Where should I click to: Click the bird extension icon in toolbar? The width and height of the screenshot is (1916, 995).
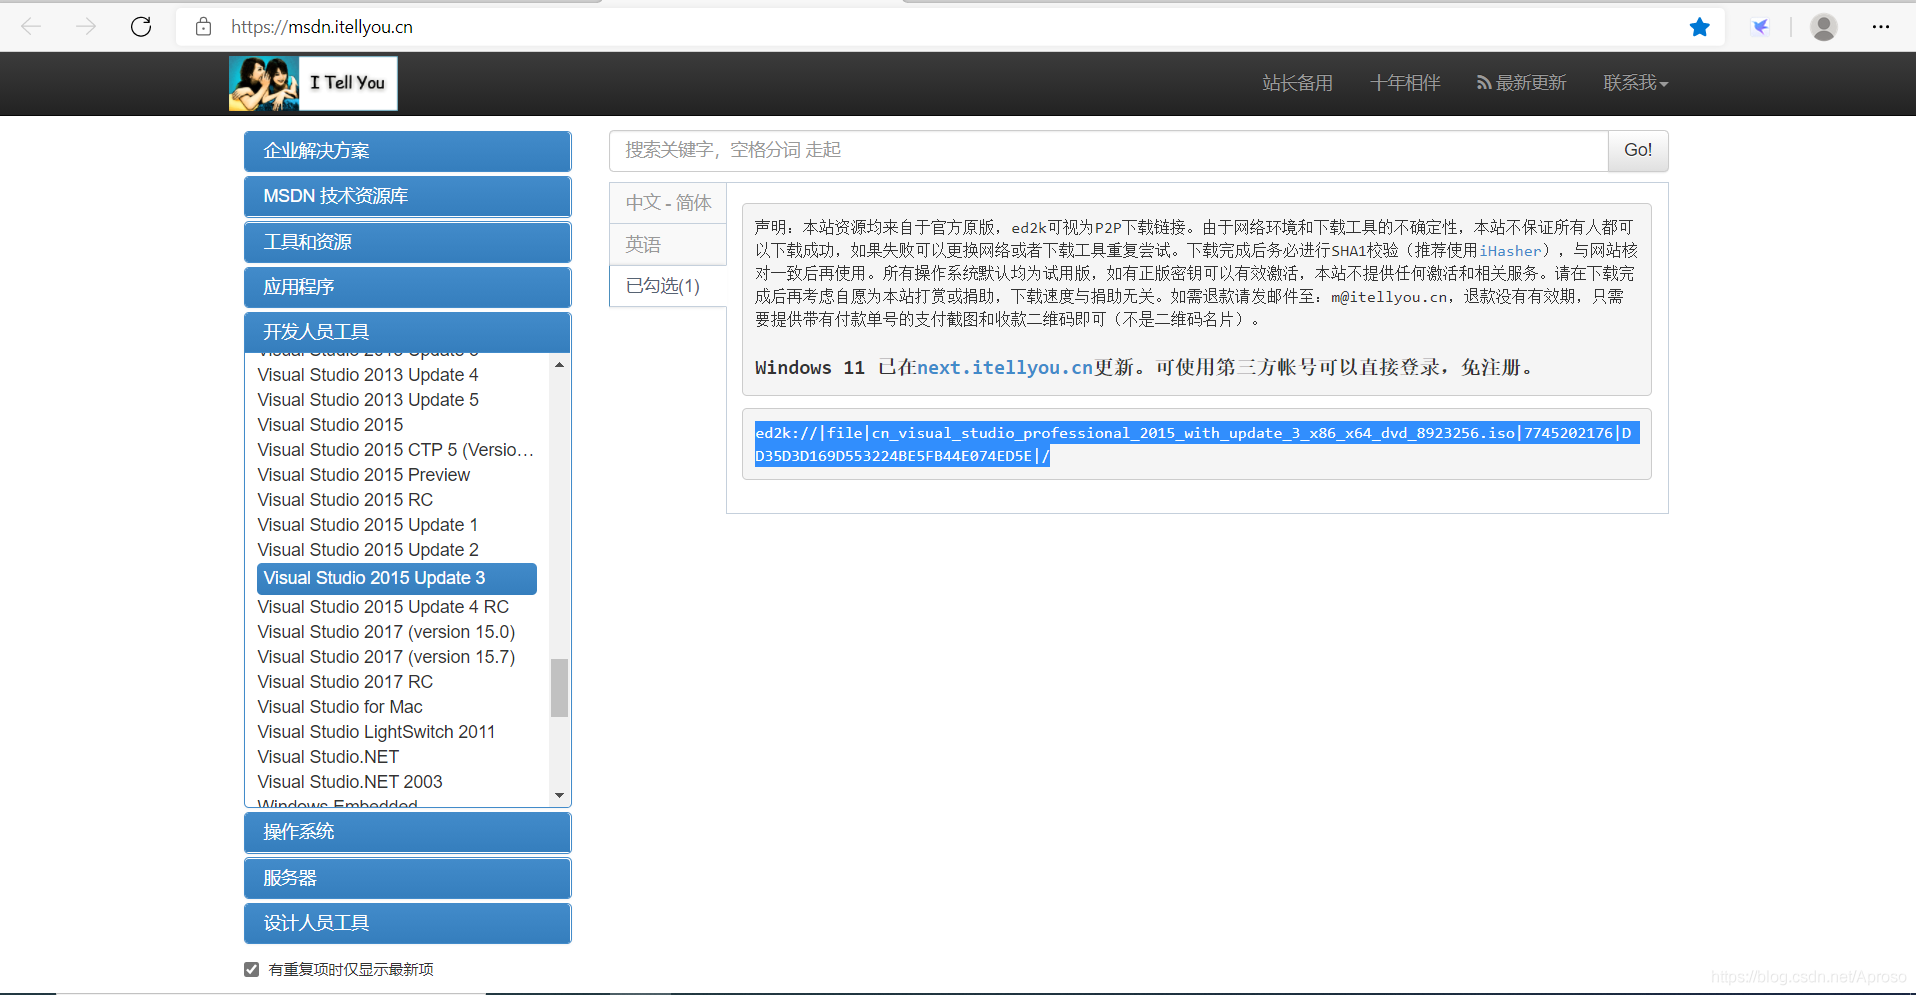[x=1761, y=27]
